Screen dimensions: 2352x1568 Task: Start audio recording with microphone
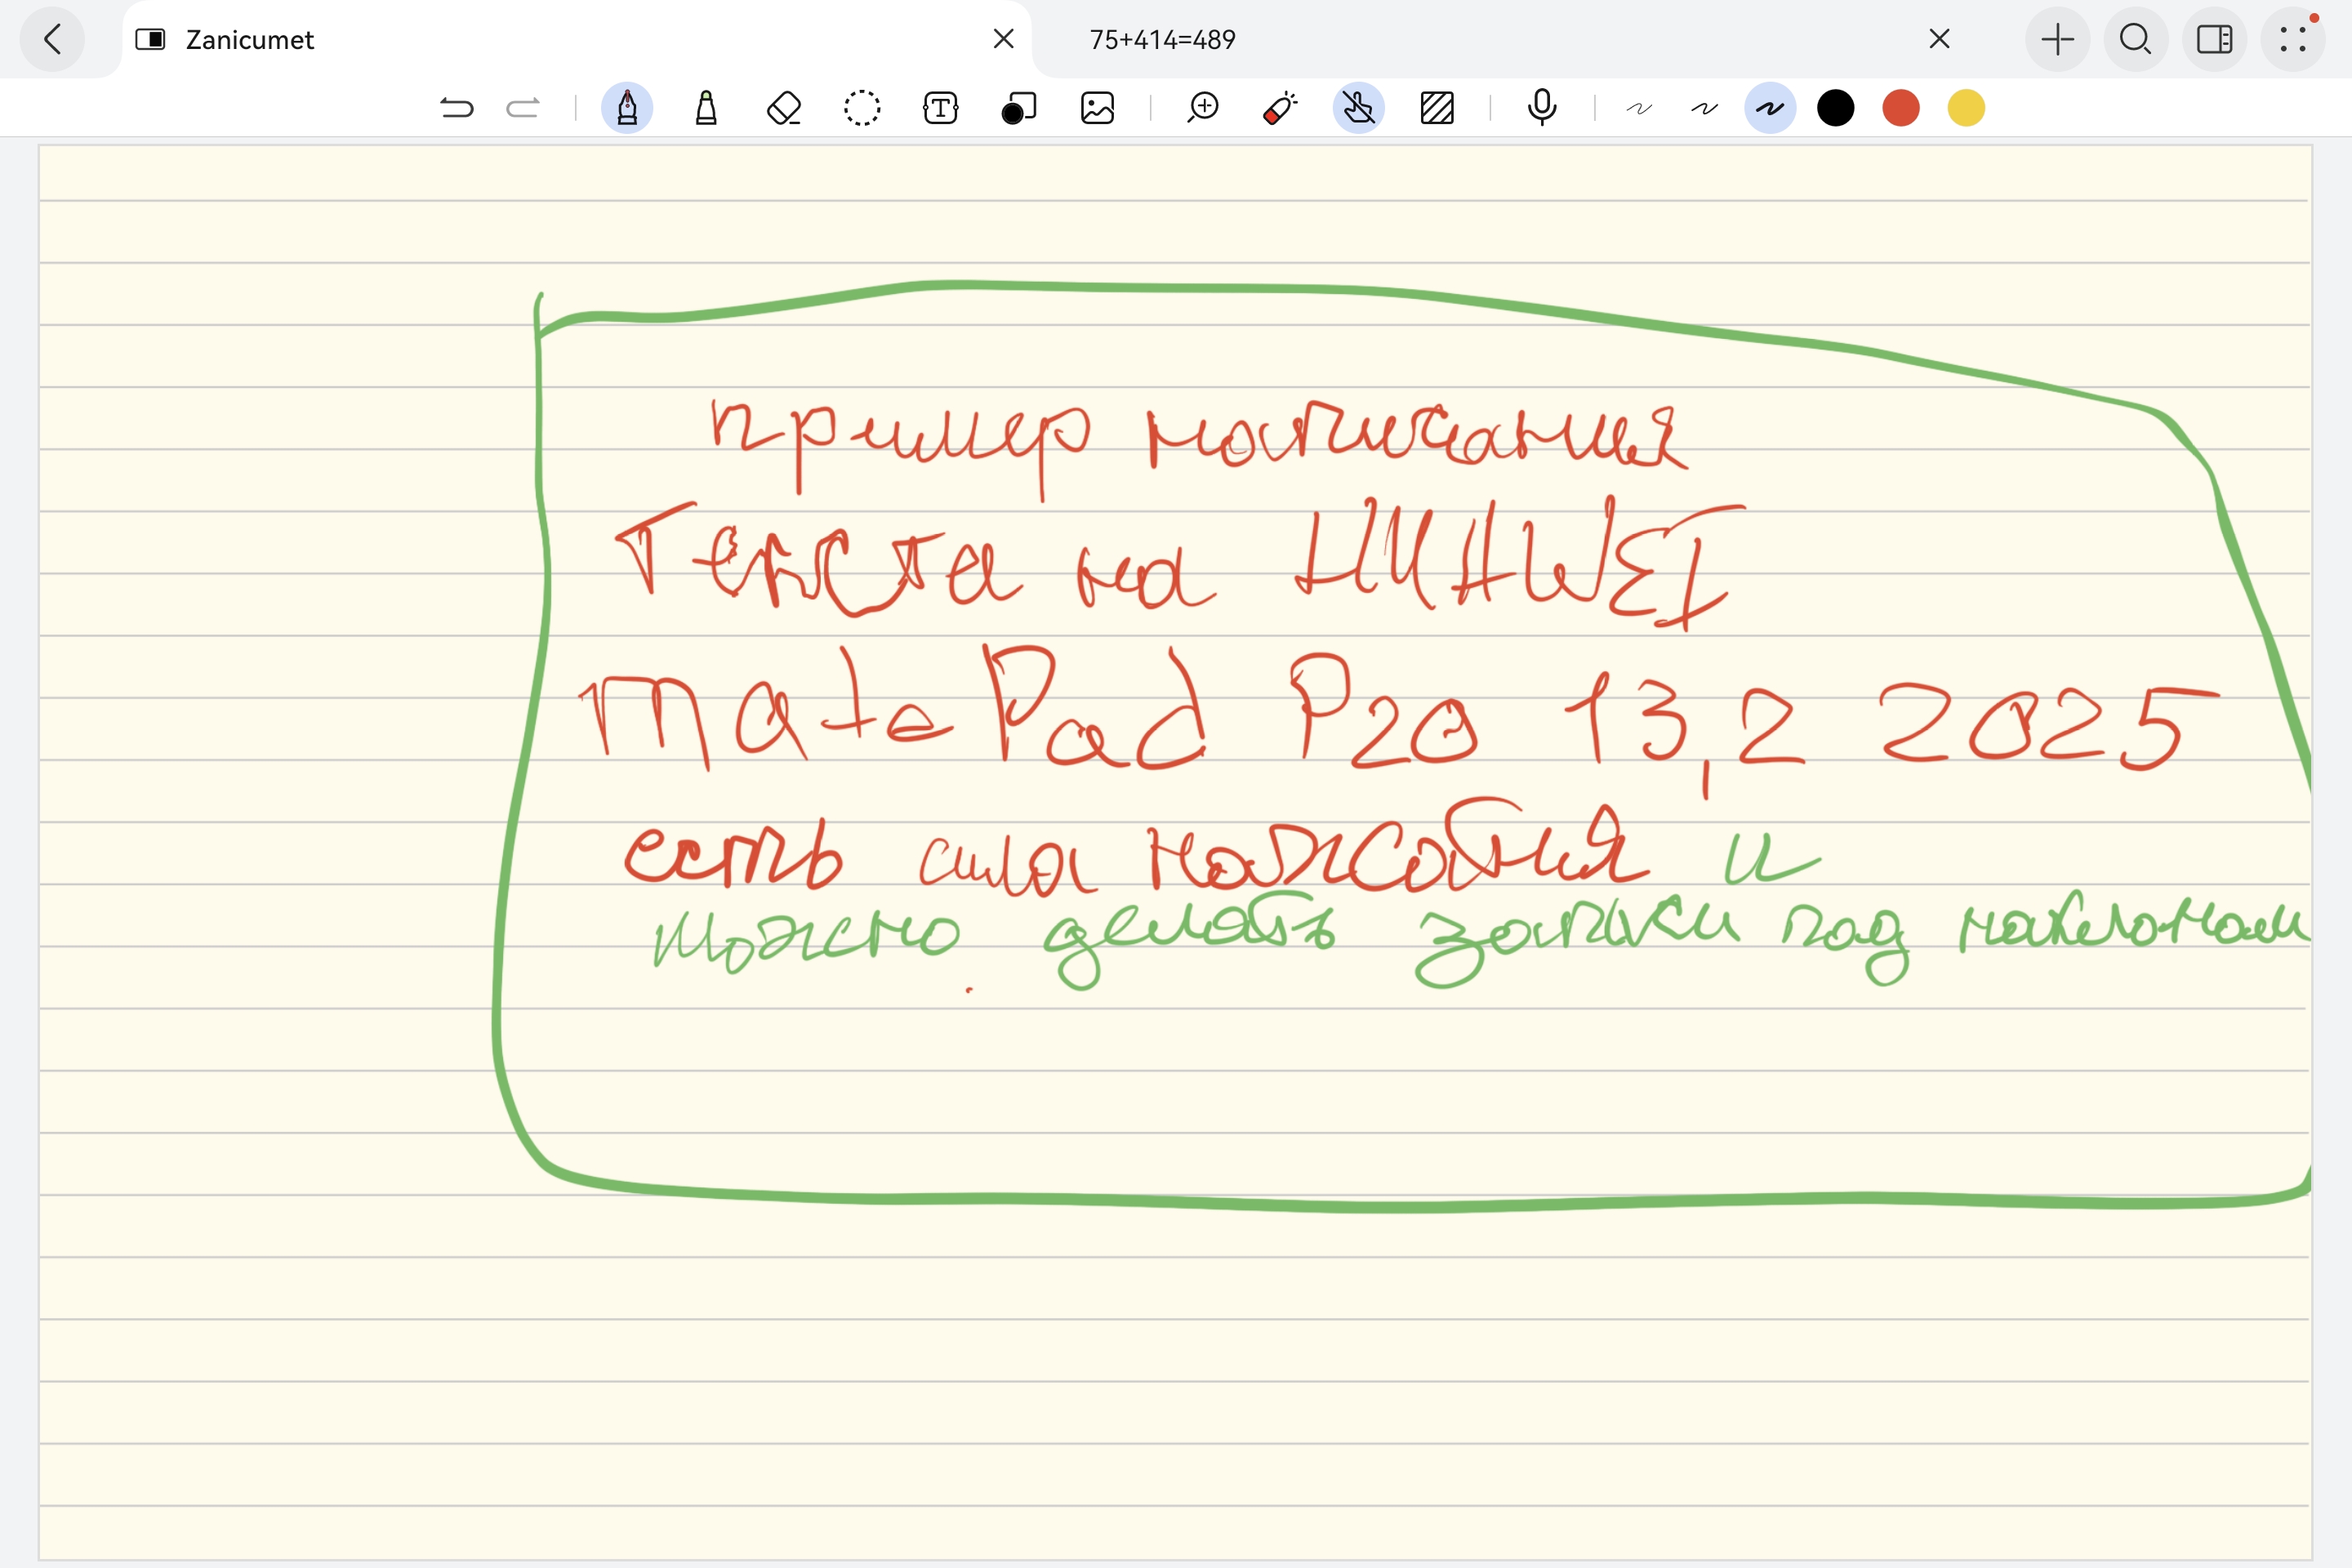(x=1542, y=108)
